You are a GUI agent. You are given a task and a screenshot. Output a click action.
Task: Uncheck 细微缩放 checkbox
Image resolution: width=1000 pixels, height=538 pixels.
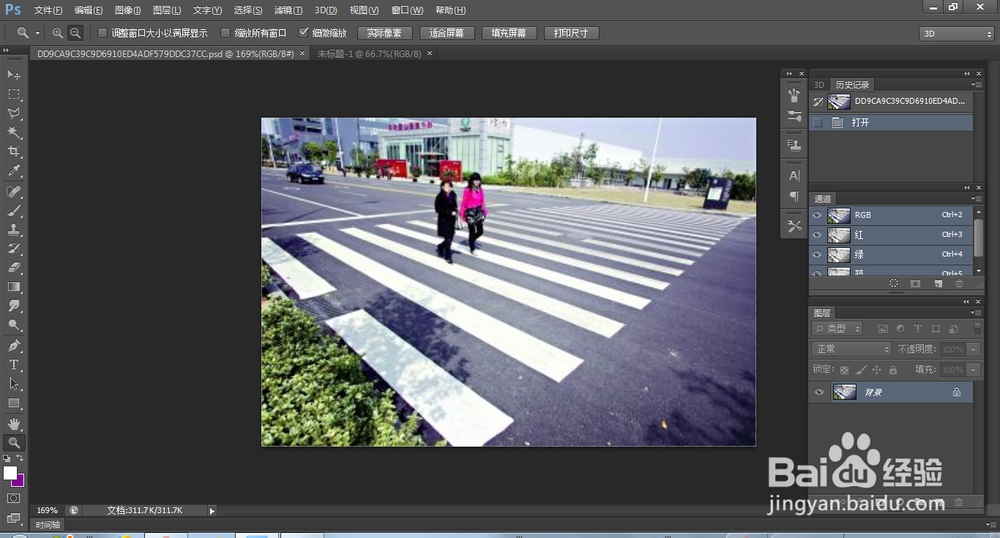[x=304, y=33]
